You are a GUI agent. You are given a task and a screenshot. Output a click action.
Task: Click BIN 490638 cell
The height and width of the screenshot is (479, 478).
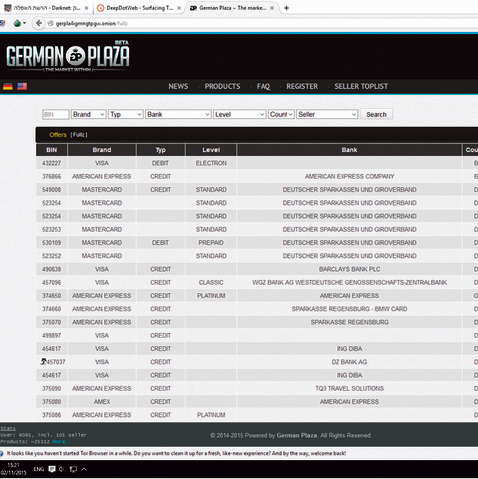(52, 269)
